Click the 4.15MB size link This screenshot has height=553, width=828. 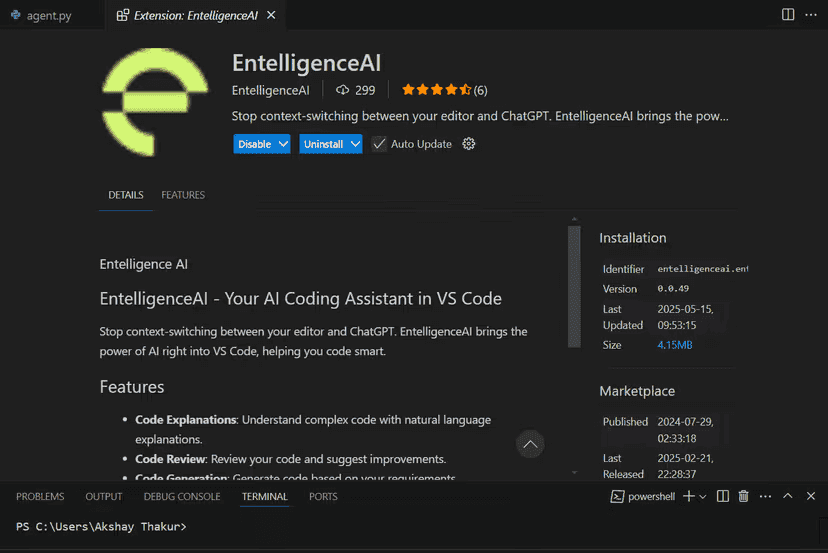tap(674, 345)
